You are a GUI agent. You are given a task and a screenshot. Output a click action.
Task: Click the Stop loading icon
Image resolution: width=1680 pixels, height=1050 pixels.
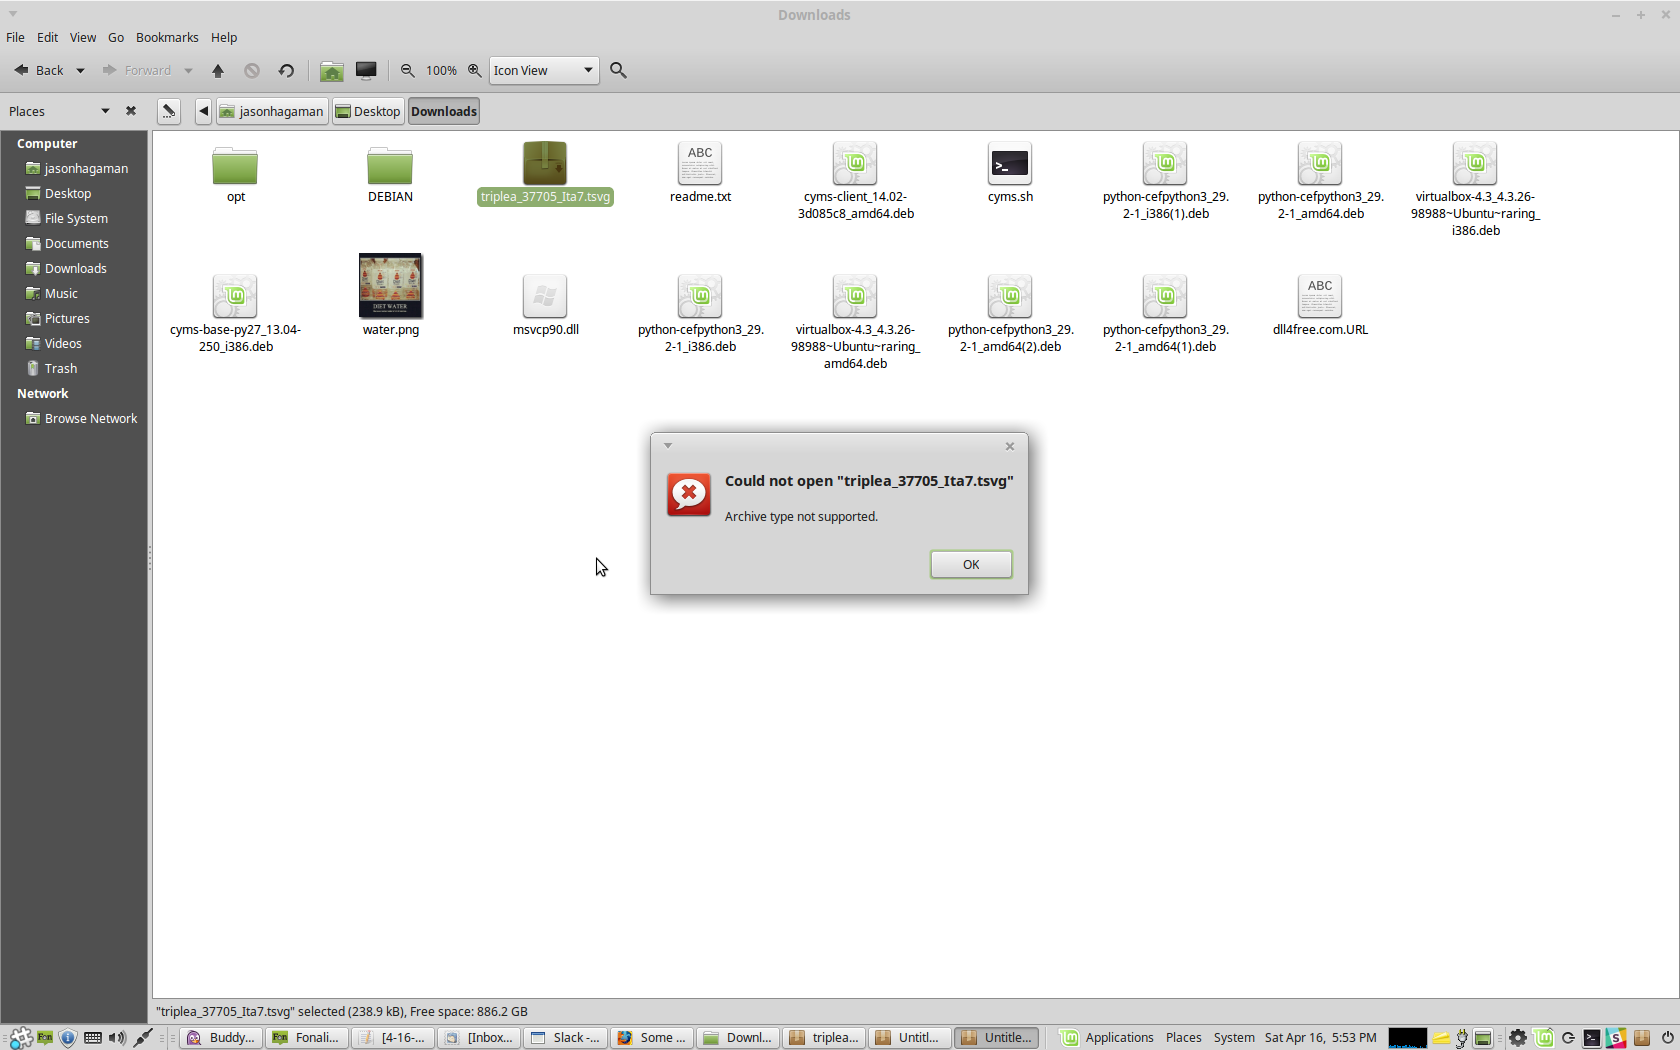pyautogui.click(x=252, y=70)
